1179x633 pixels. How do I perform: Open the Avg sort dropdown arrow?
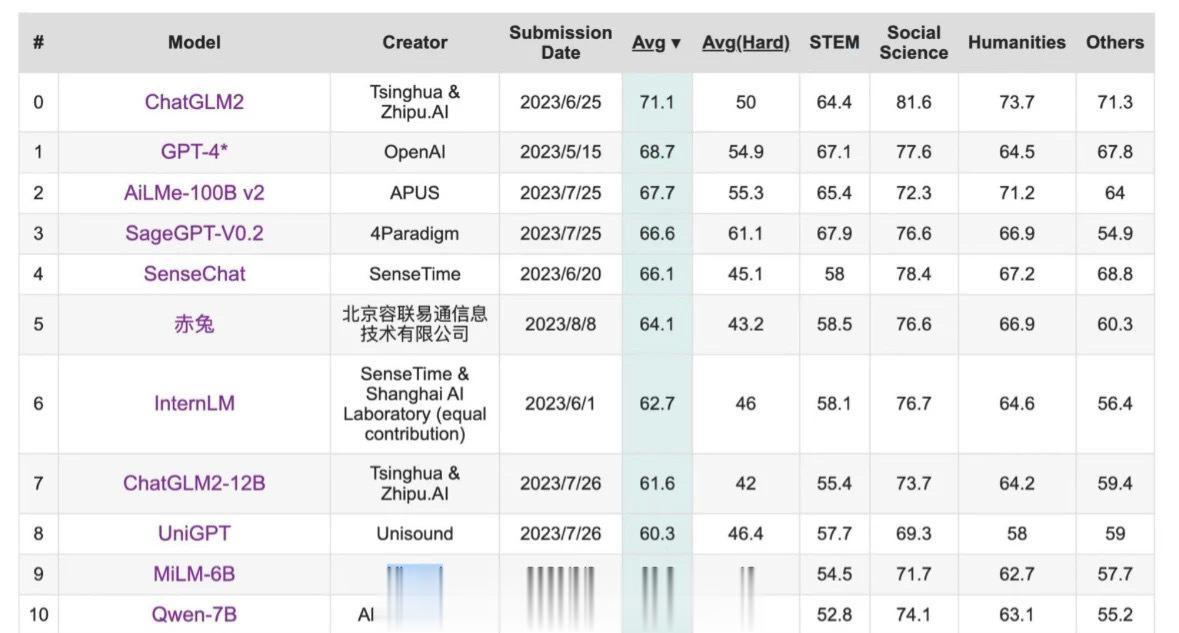(675, 42)
